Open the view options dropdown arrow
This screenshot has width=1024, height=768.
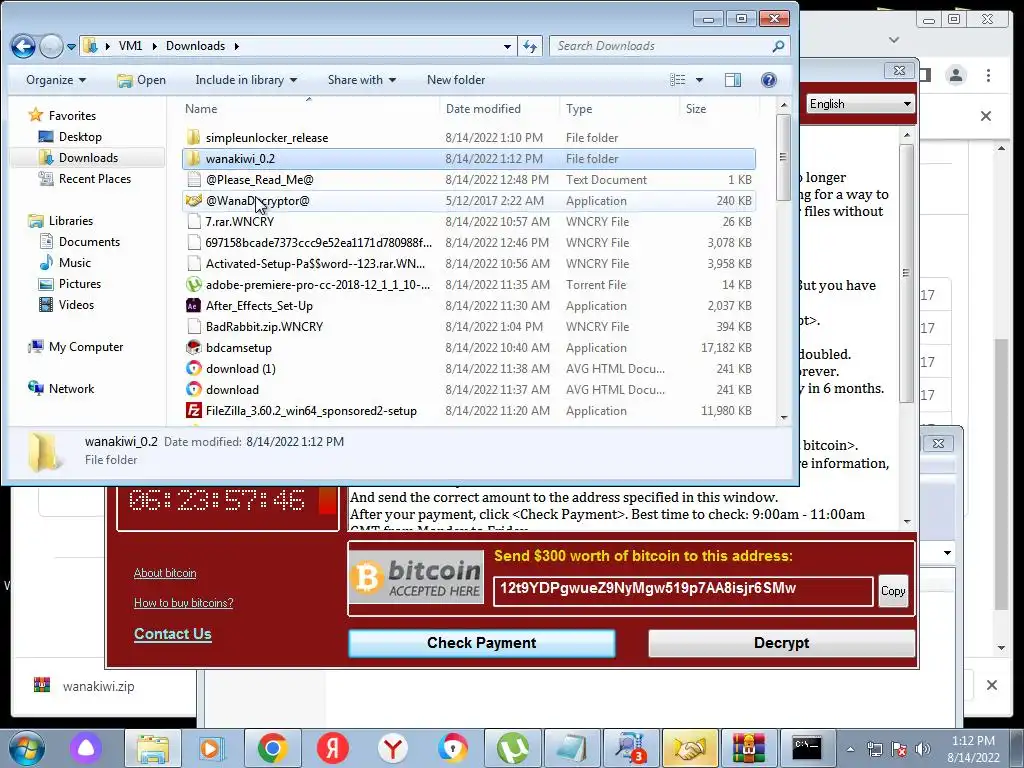(699, 80)
